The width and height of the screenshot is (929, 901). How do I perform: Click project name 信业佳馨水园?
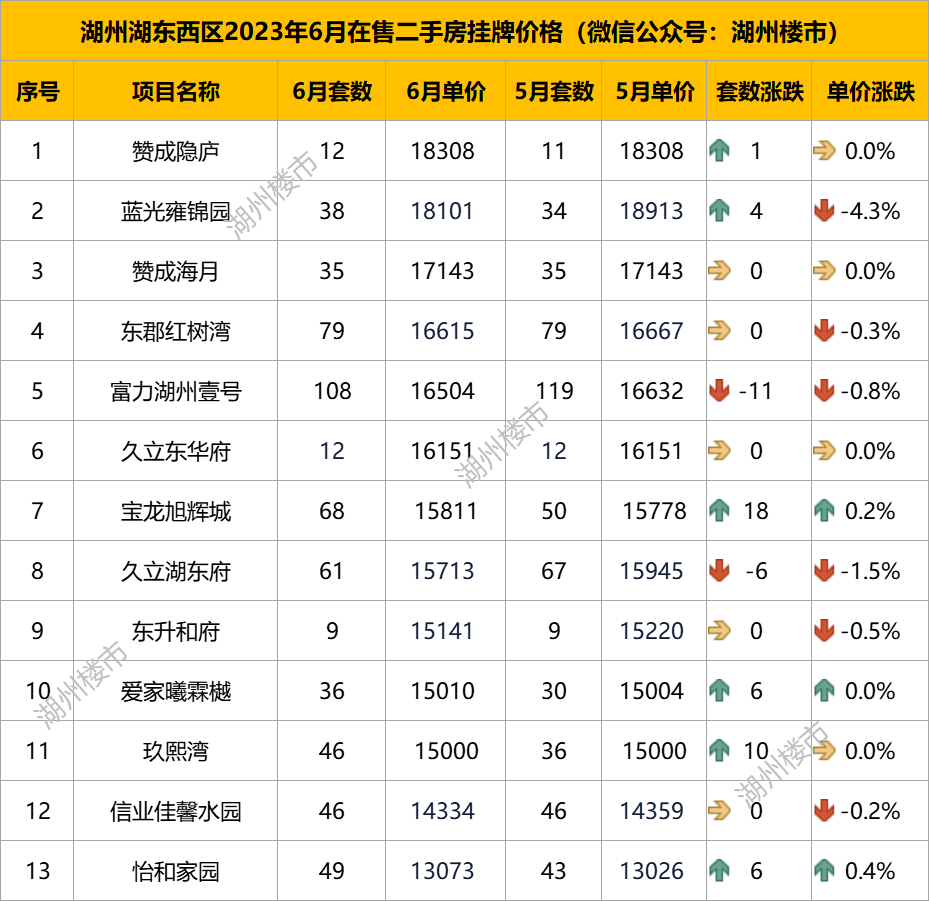[175, 812]
